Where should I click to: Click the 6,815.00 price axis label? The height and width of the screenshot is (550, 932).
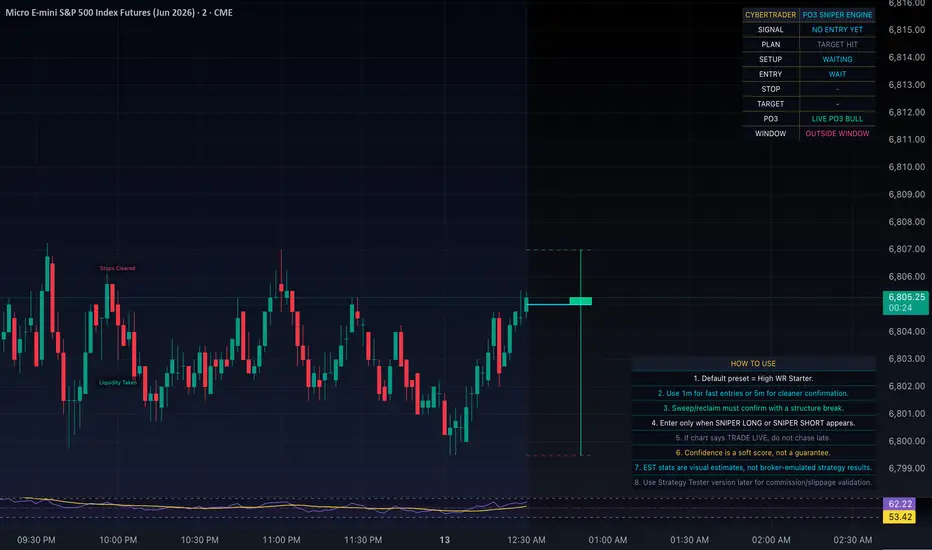click(906, 30)
